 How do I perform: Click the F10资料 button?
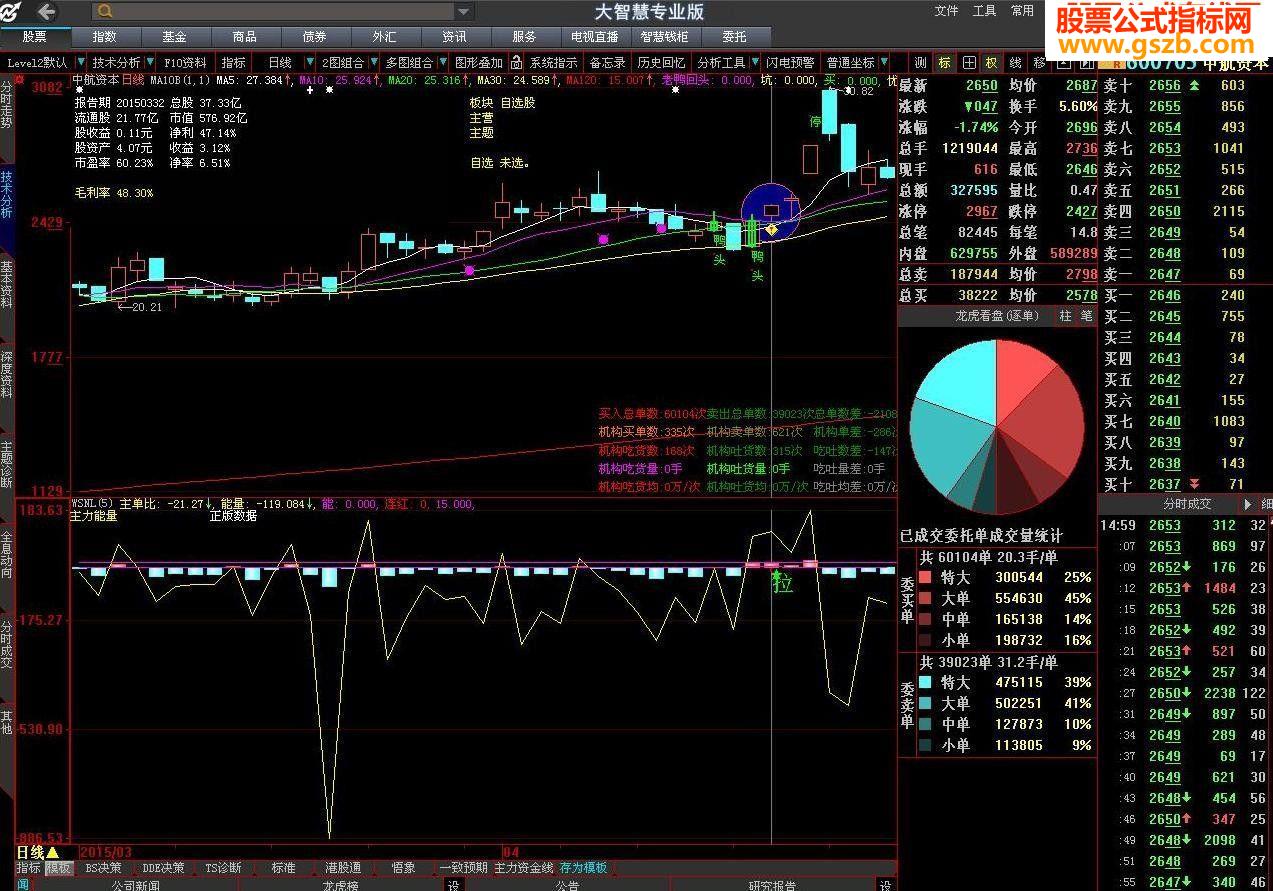point(185,62)
